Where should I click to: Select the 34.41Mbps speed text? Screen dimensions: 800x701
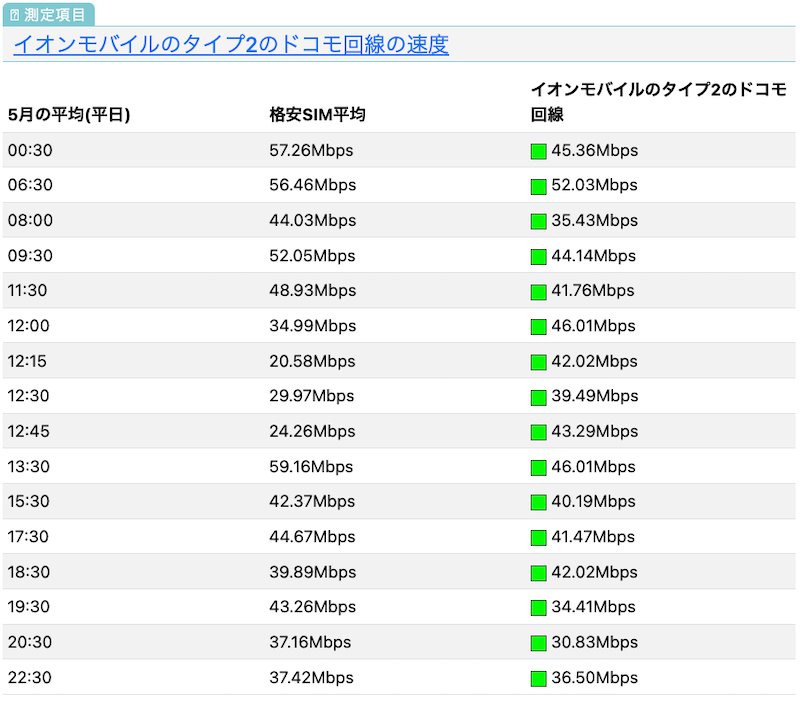[594, 607]
